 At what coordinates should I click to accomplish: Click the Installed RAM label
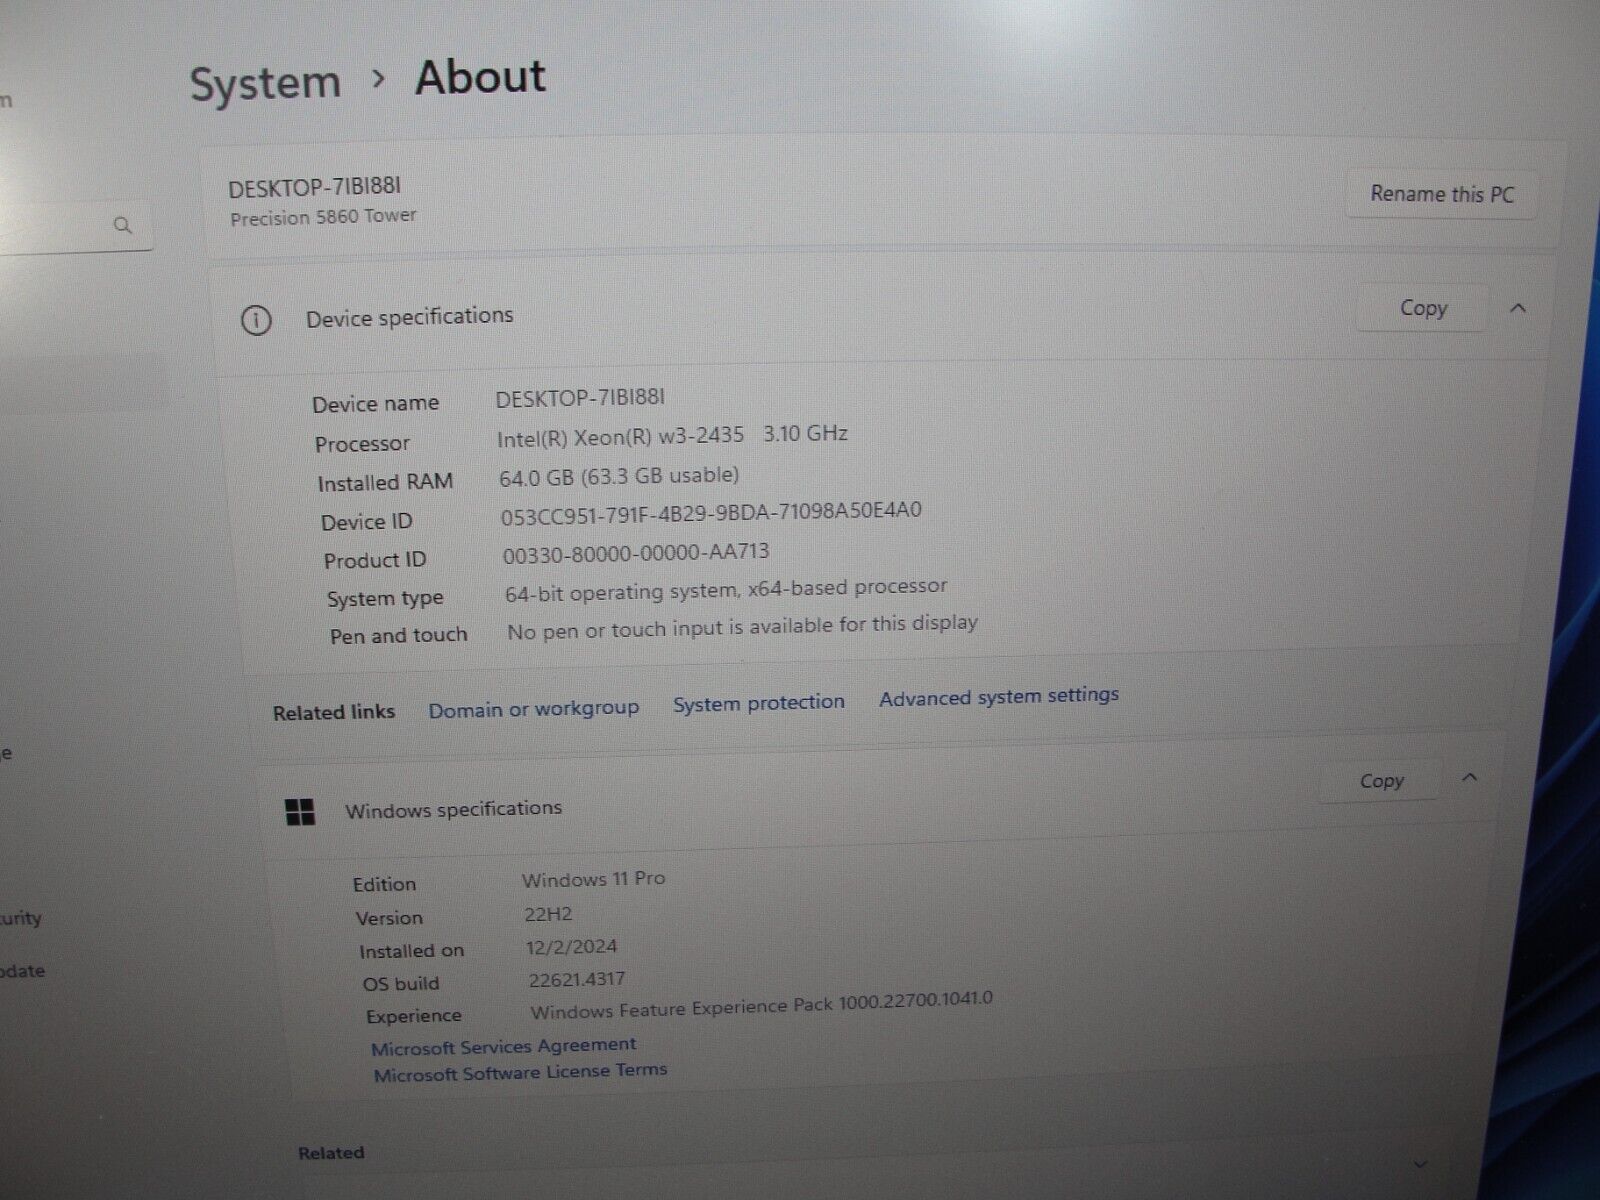tap(385, 483)
